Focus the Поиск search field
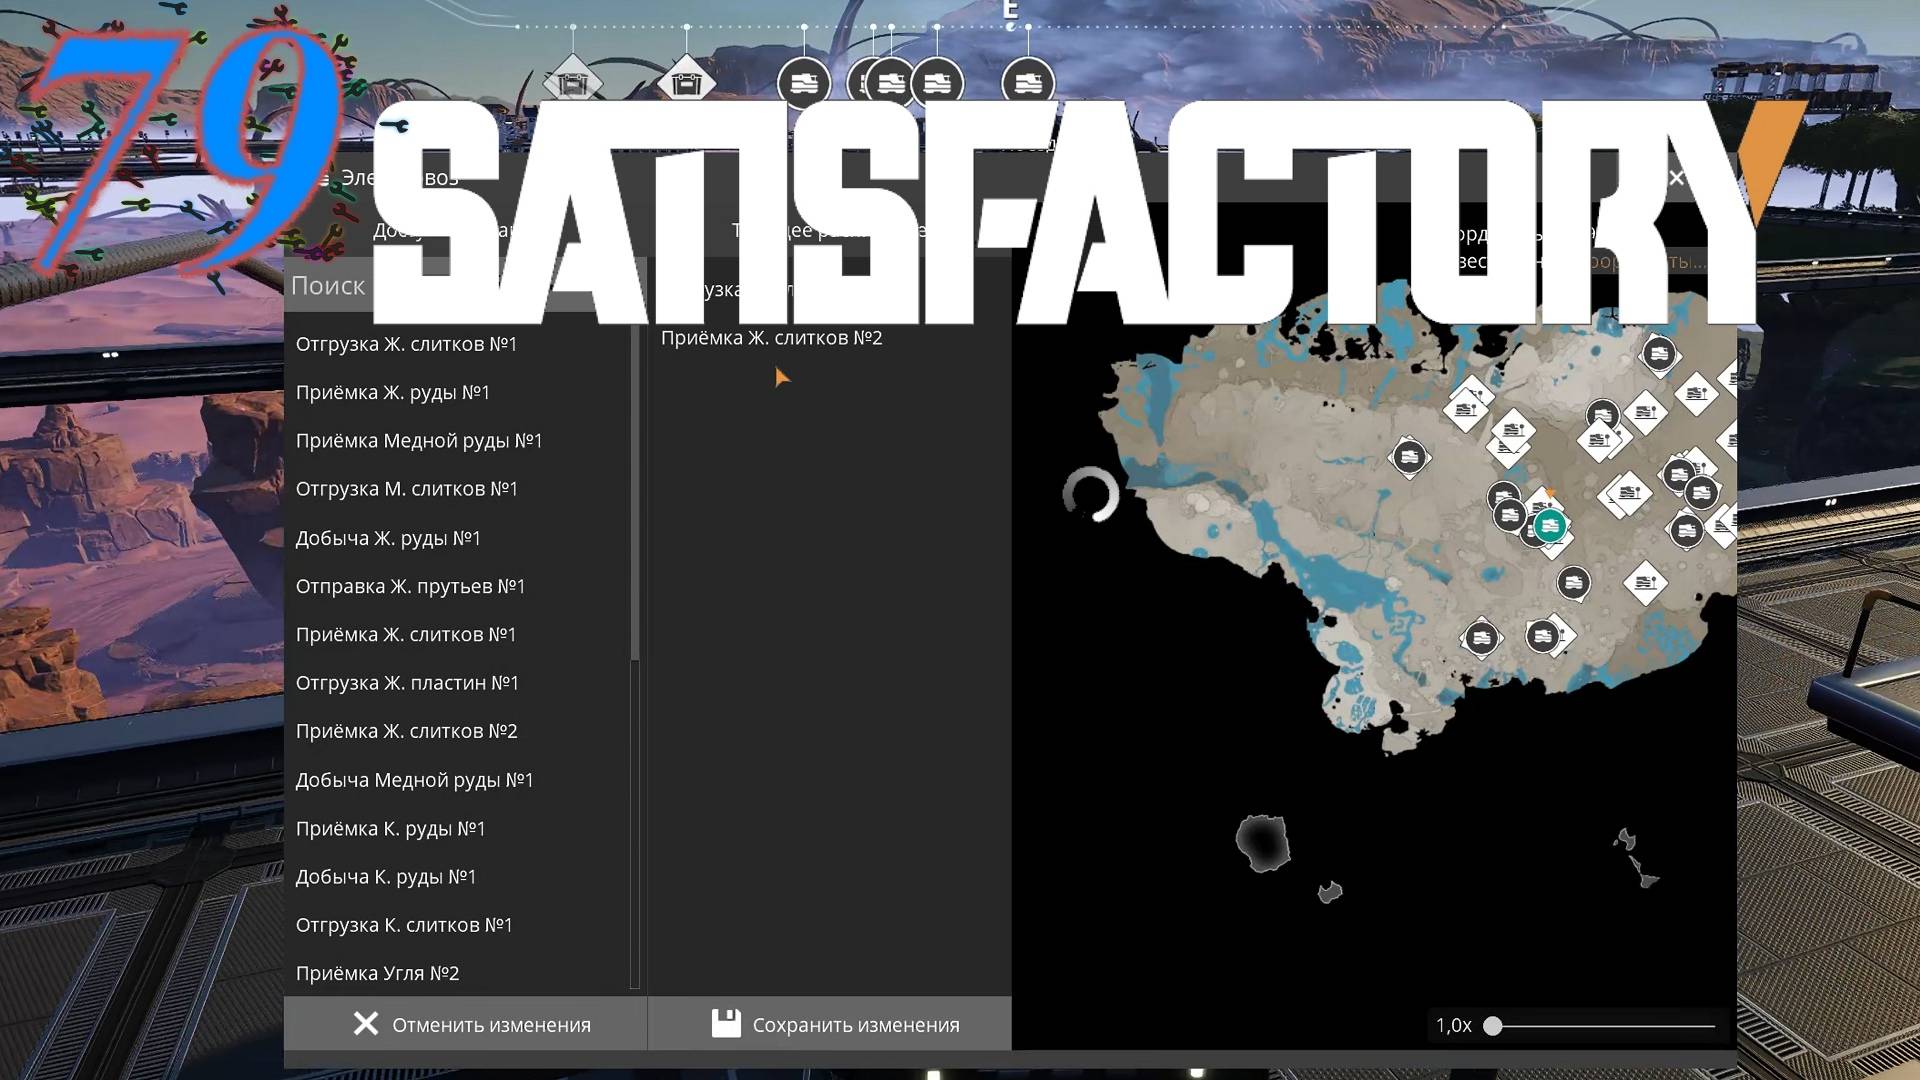This screenshot has height=1080, width=1920. [330, 286]
